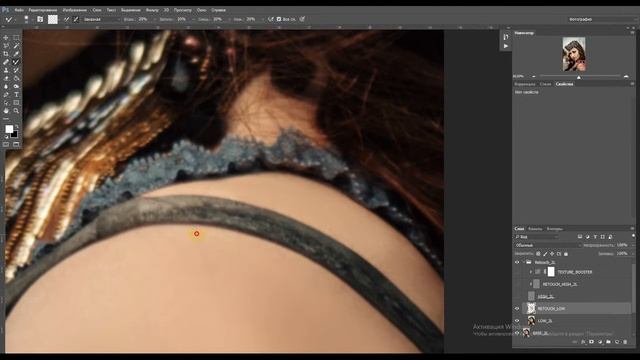Select the Mixer Brush tool in toolbox
This screenshot has height=360, width=640.
pyautogui.click(x=16, y=62)
